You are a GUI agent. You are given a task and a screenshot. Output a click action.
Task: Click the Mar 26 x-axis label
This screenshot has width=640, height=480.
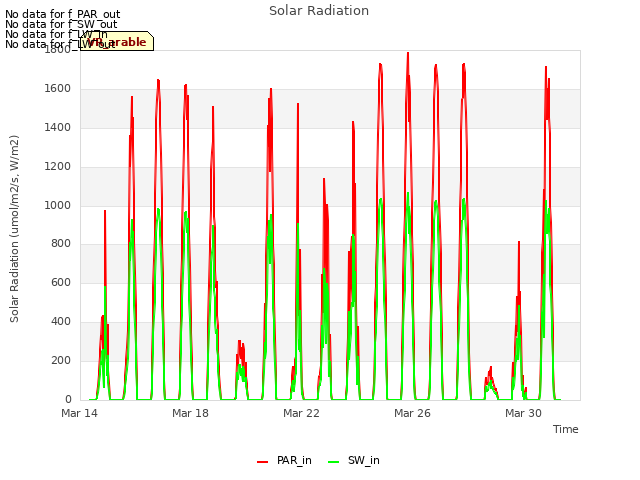coord(412,413)
